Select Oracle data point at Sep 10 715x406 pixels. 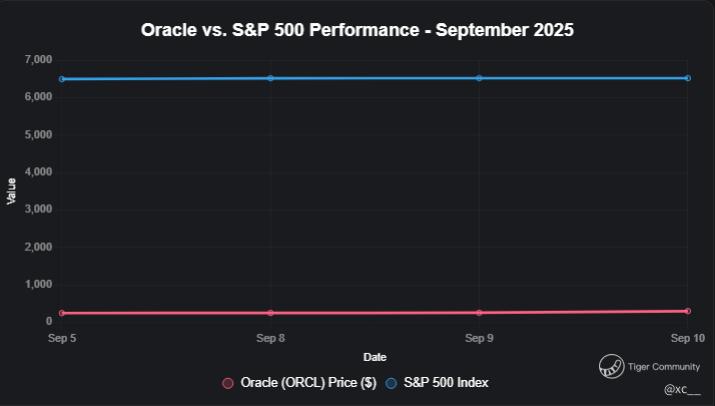pyautogui.click(x=688, y=311)
